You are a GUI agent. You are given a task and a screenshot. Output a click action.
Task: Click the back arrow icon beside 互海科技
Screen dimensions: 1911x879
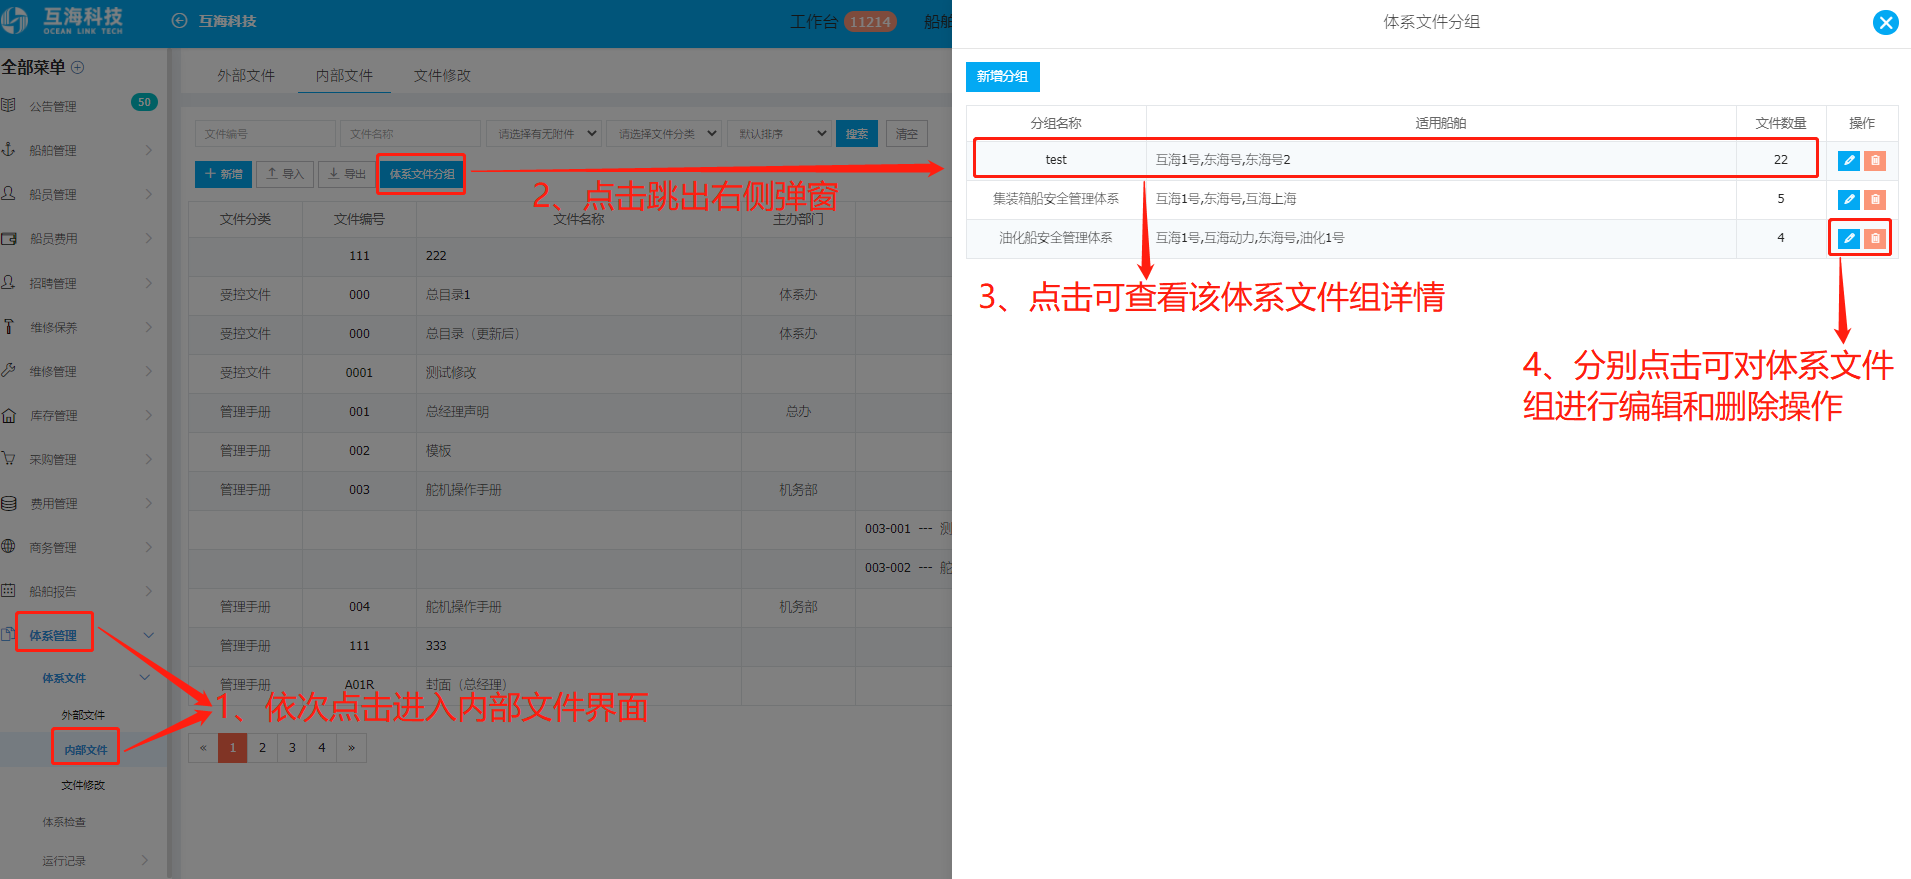pos(180,21)
